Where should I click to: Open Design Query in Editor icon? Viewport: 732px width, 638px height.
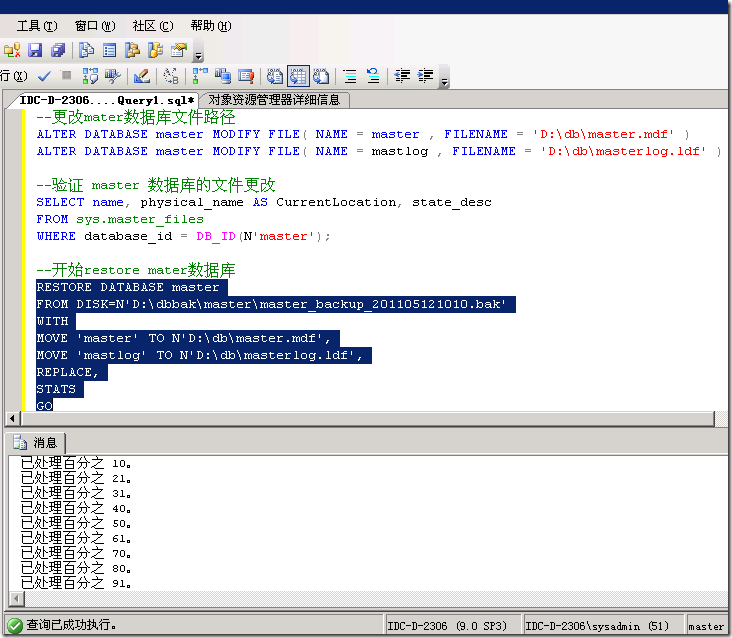pos(141,75)
